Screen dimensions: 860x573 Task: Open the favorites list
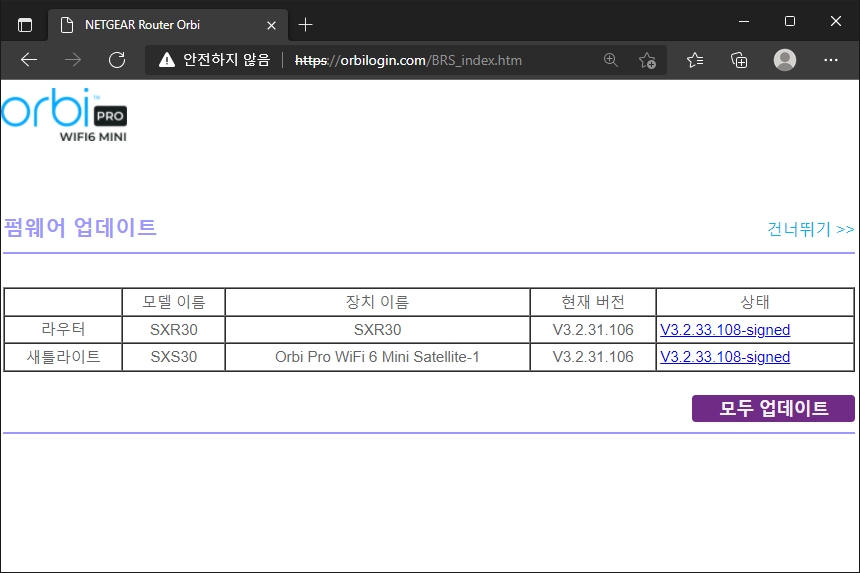click(x=695, y=60)
